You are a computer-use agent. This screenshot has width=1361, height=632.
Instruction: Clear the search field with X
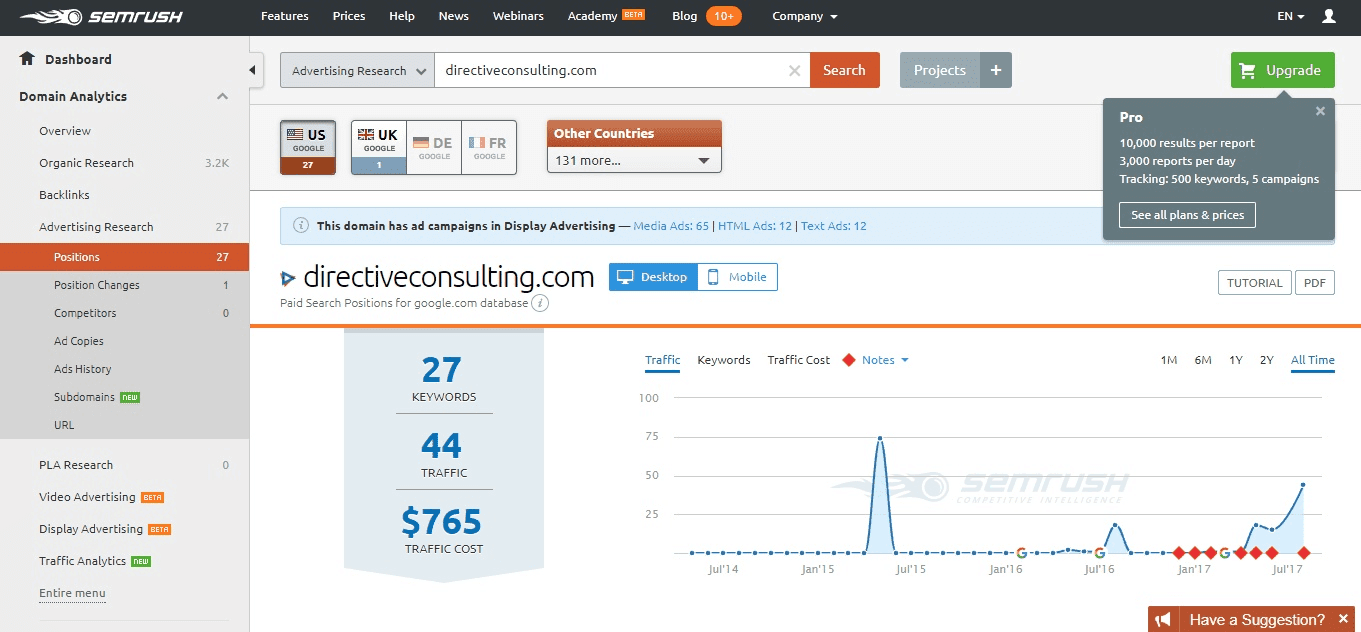pyautogui.click(x=795, y=70)
